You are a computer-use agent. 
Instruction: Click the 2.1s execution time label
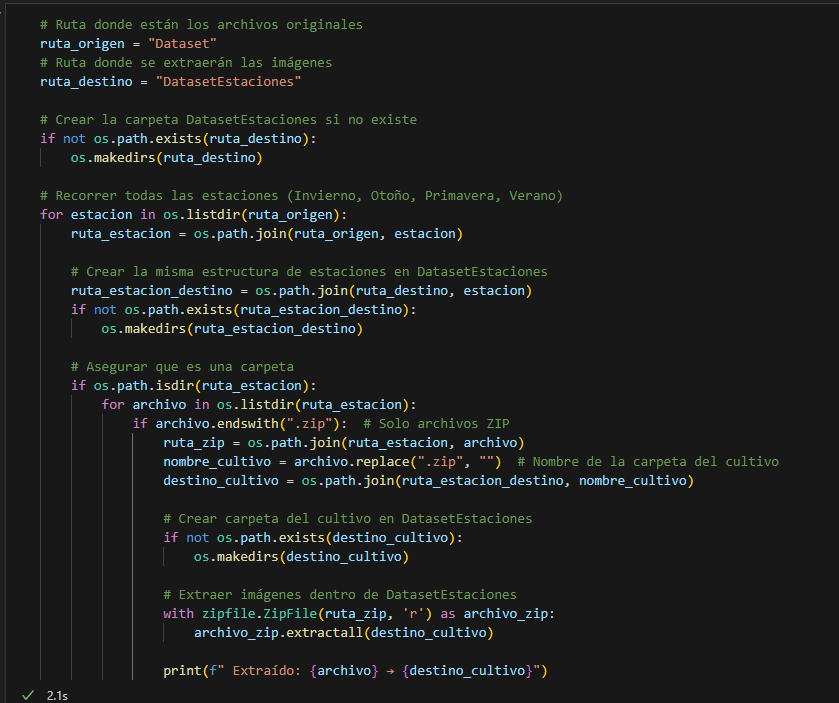click(58, 694)
